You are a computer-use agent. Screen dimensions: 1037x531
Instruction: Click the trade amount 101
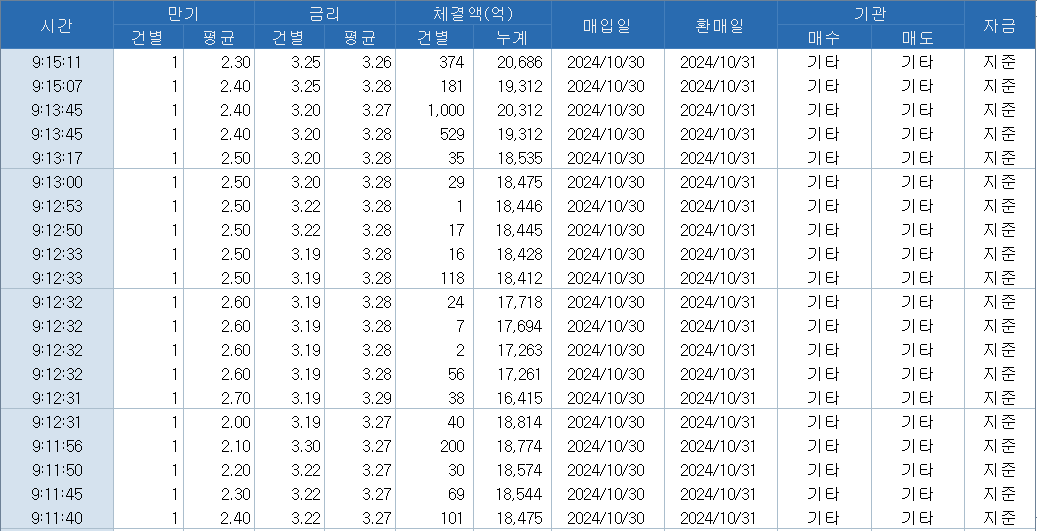pyautogui.click(x=452, y=518)
